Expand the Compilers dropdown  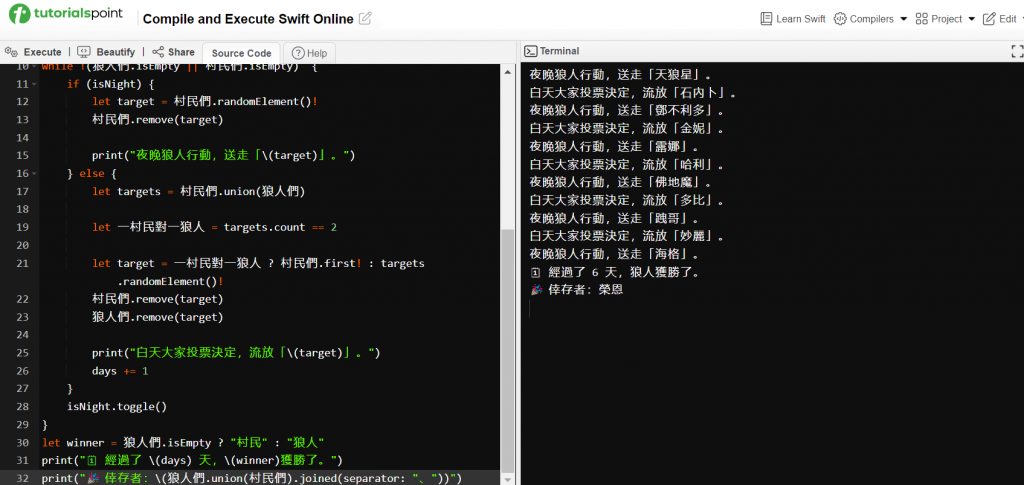871,19
